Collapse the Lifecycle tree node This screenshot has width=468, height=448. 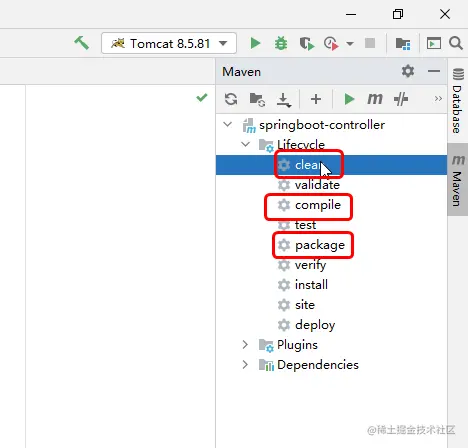pyautogui.click(x=246, y=144)
